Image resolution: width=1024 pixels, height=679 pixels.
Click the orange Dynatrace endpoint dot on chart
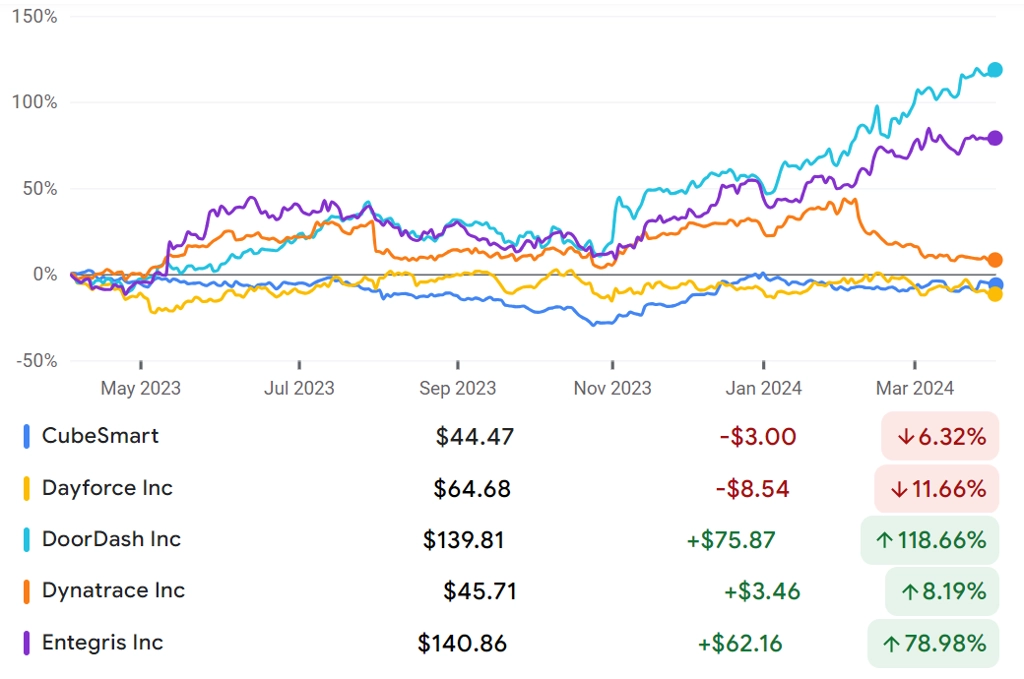click(995, 260)
